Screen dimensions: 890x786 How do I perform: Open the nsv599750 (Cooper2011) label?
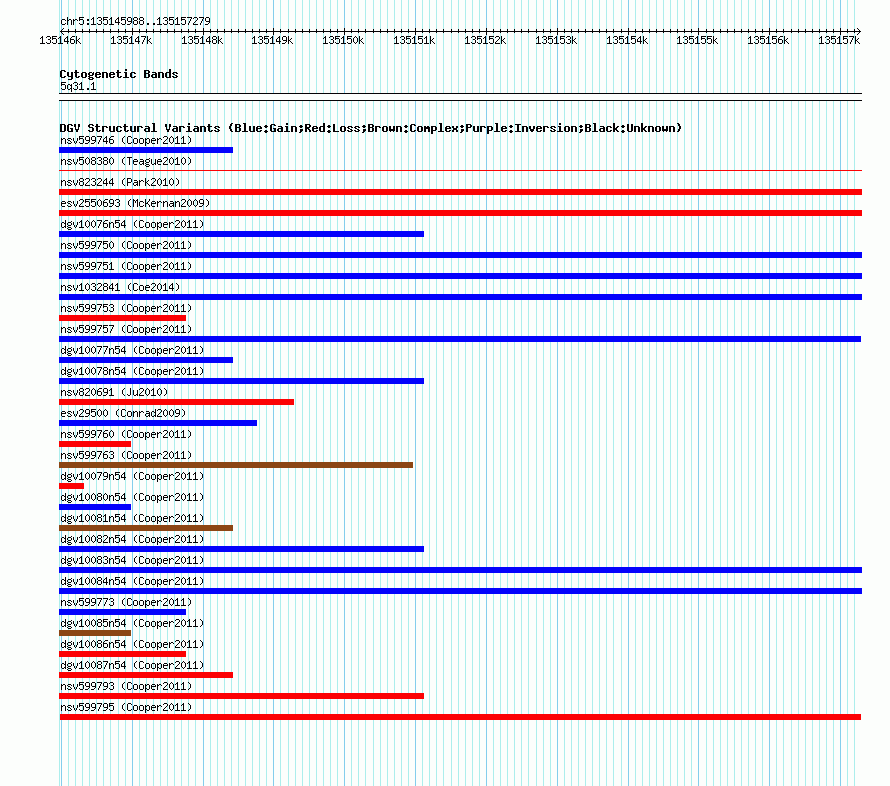(x=126, y=245)
